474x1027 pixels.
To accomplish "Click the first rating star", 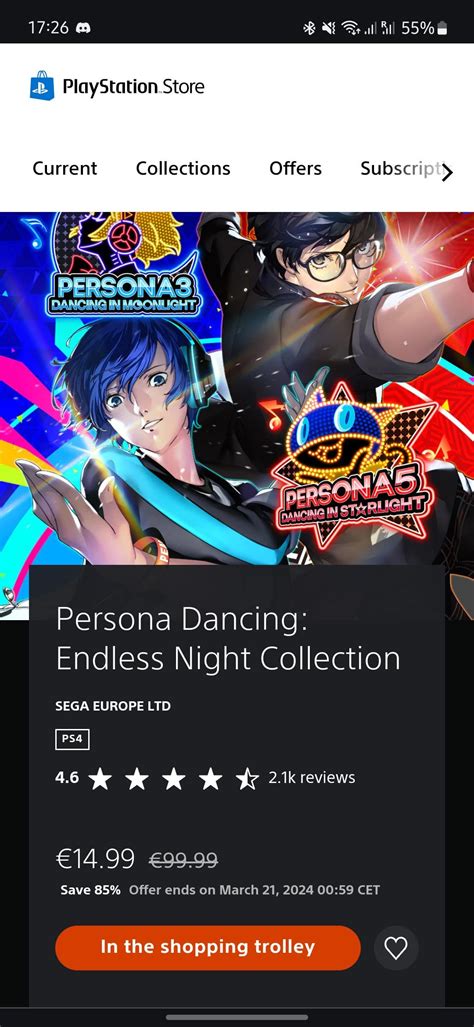I will pos(100,779).
